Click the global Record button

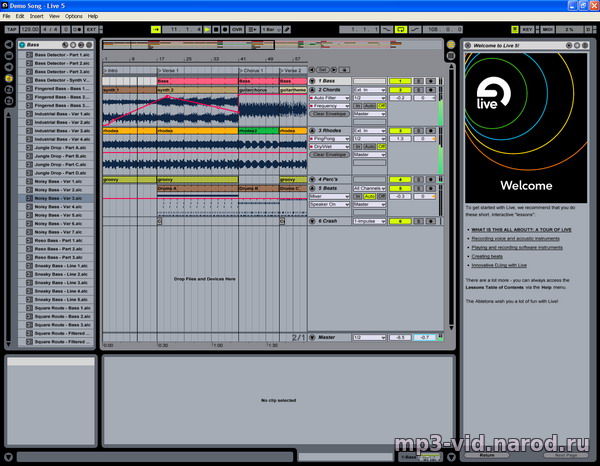225,29
